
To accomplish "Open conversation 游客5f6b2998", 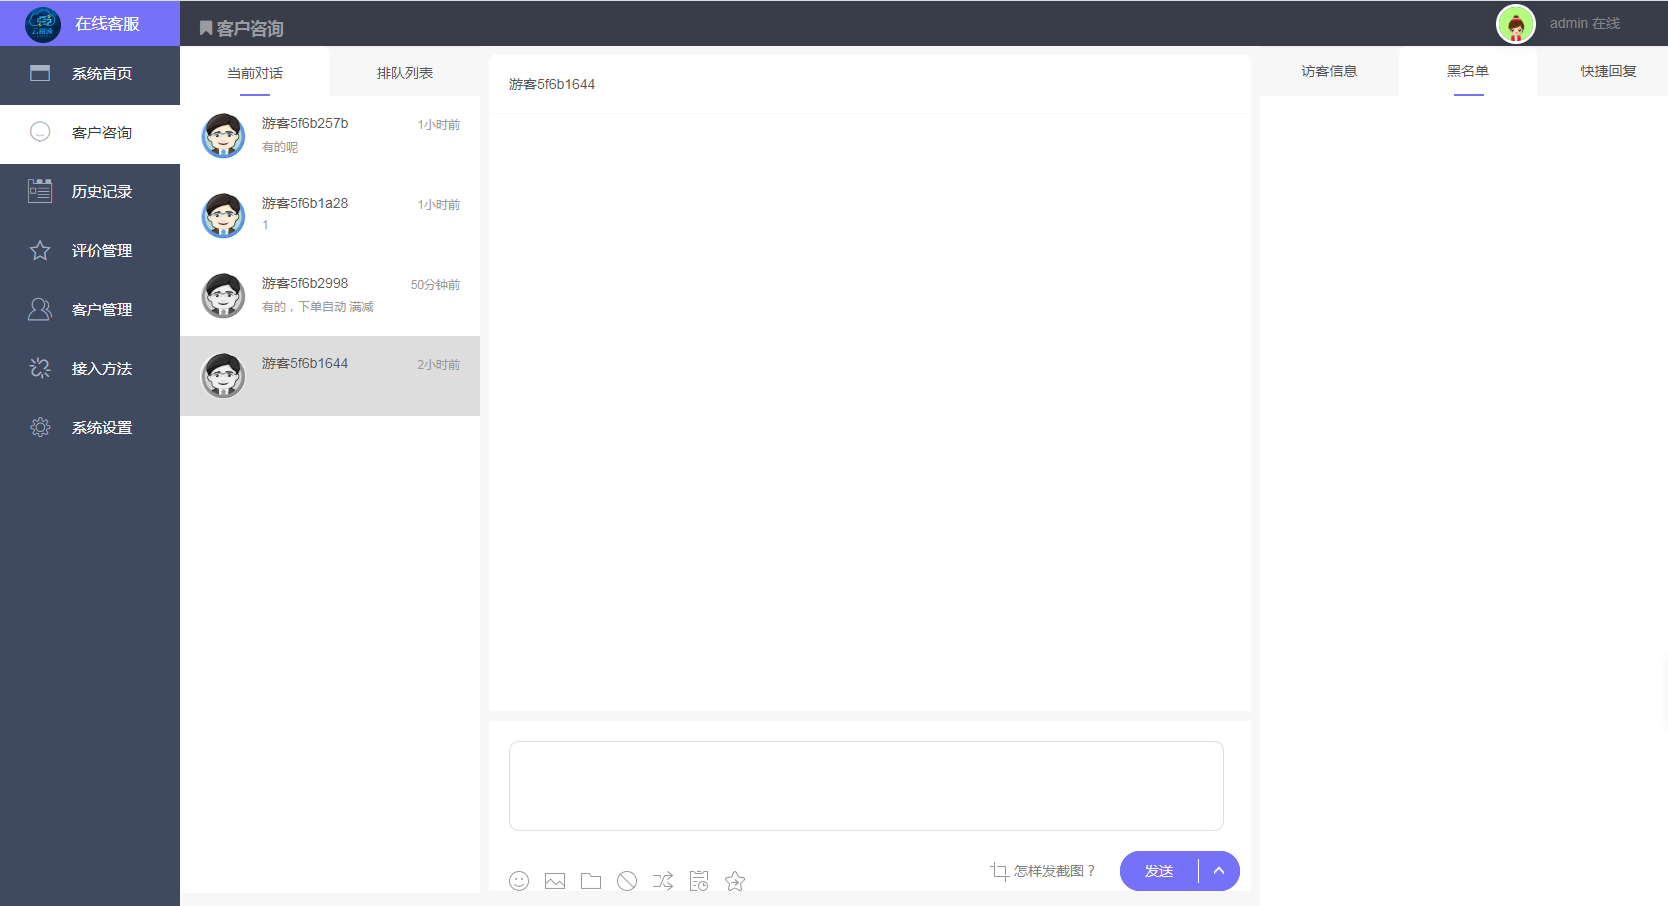I will click(x=330, y=296).
